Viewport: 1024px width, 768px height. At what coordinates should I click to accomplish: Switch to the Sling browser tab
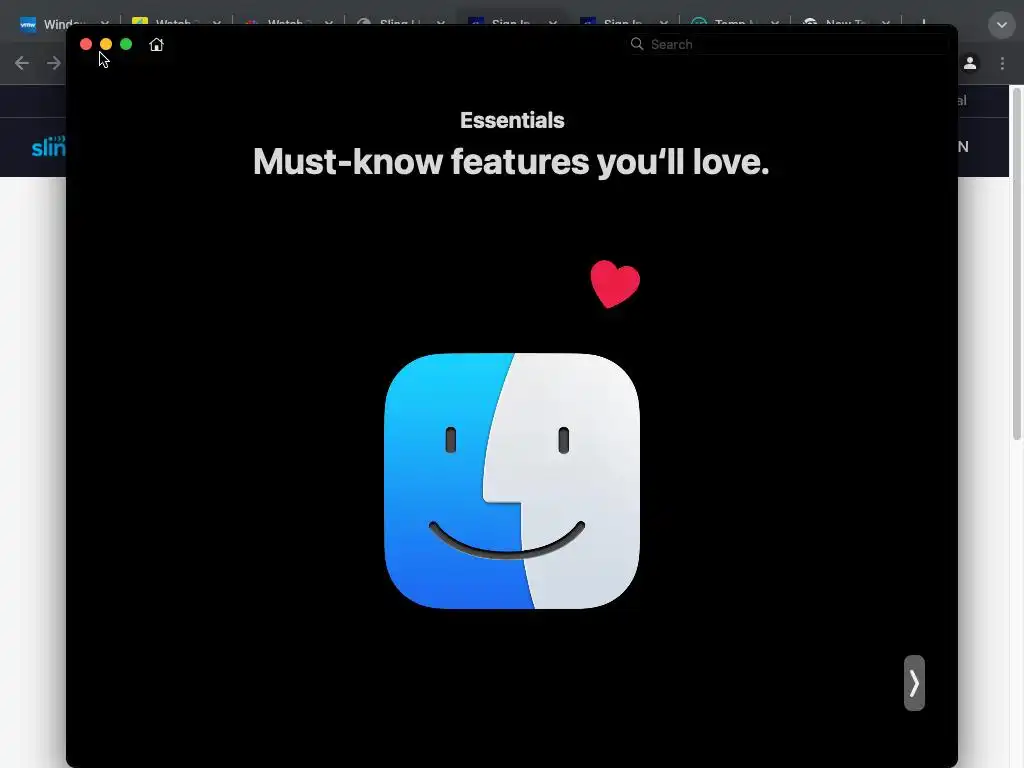point(401,24)
